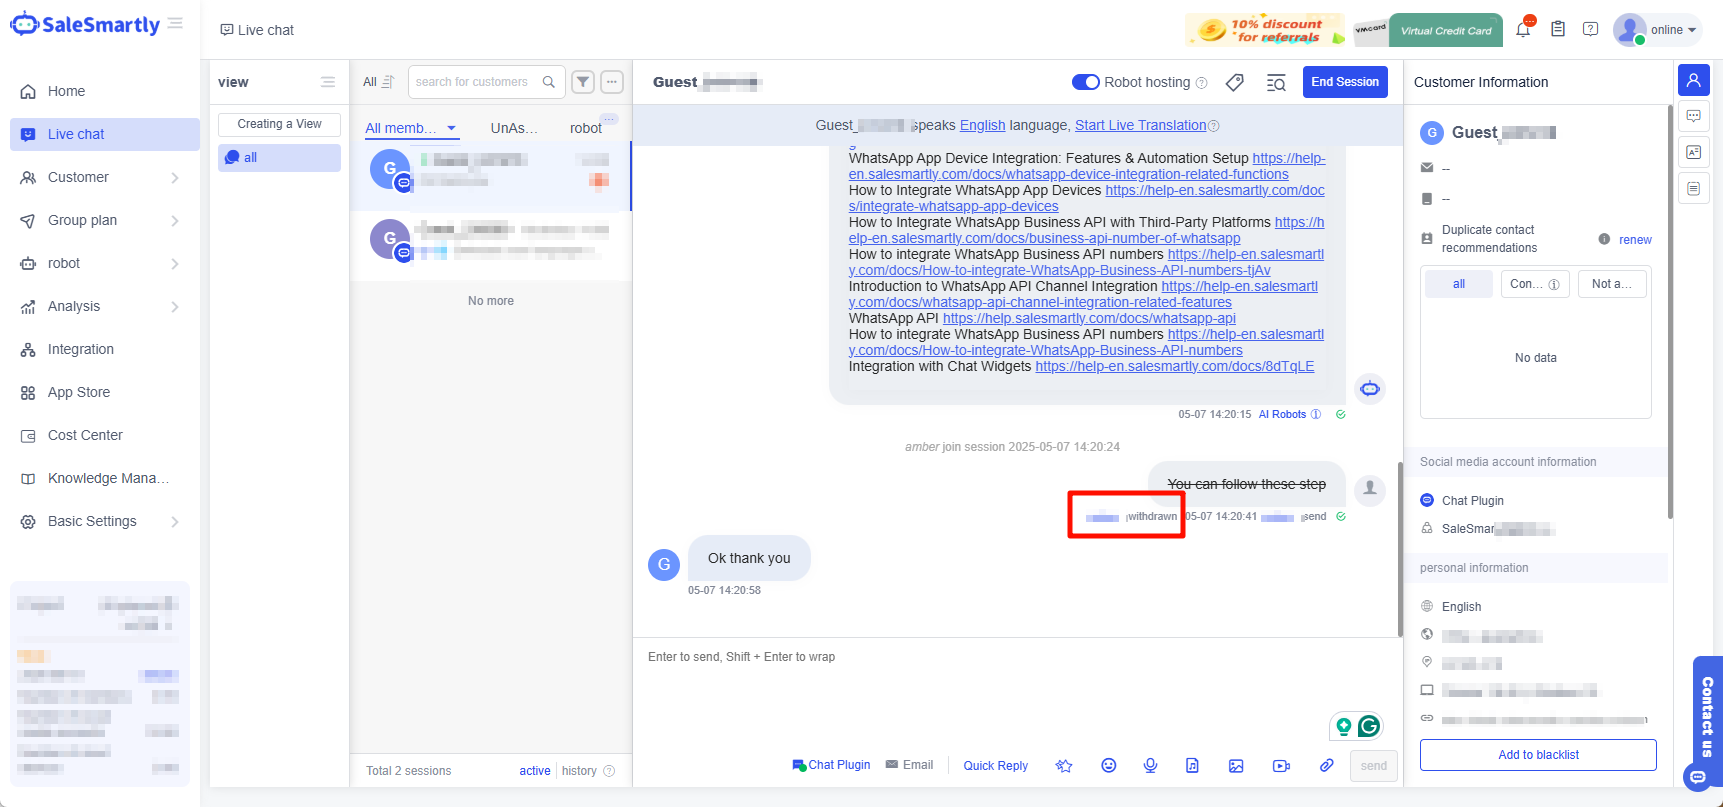Open the online status dropdown
The height and width of the screenshot is (807, 1723).
click(1658, 30)
